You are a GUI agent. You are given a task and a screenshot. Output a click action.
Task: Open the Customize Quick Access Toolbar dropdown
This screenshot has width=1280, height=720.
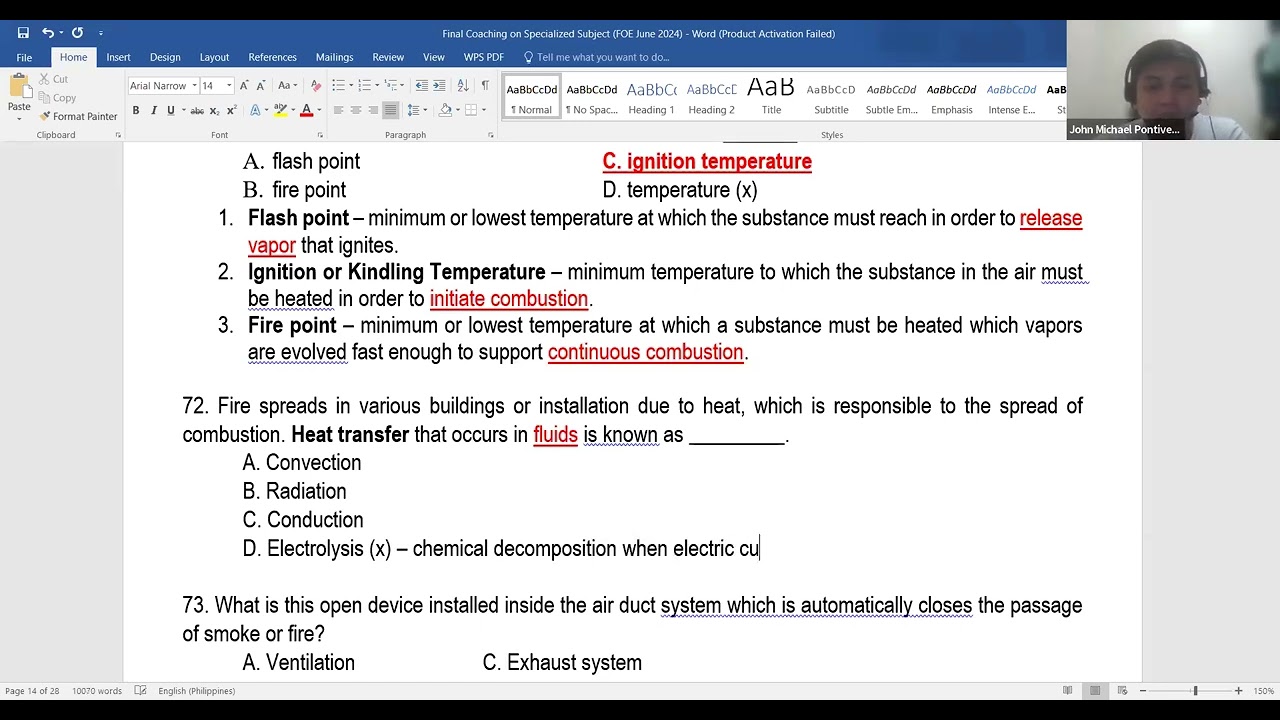101,33
